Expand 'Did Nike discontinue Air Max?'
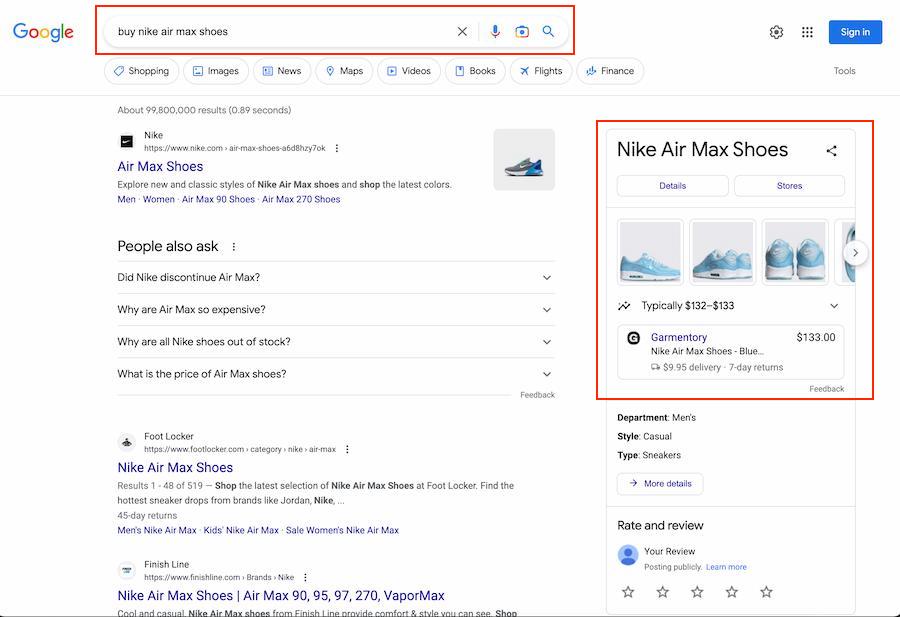This screenshot has width=900, height=617. (x=336, y=277)
